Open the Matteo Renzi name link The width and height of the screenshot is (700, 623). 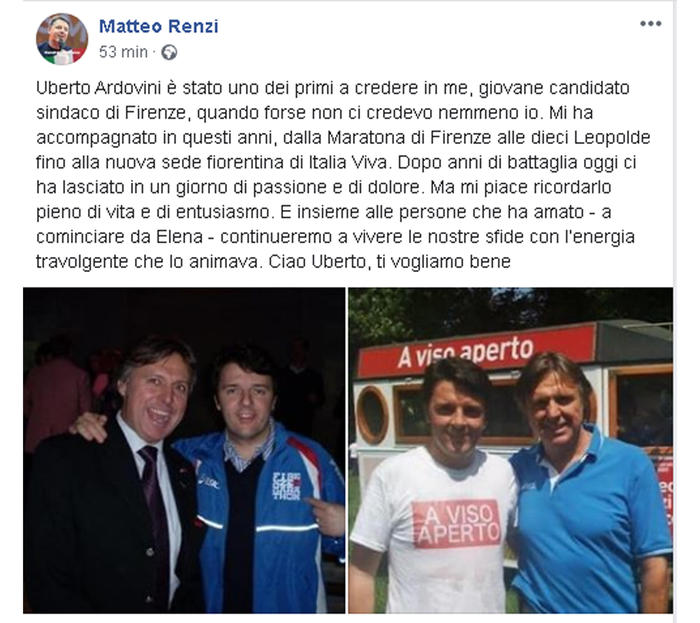coord(158,26)
